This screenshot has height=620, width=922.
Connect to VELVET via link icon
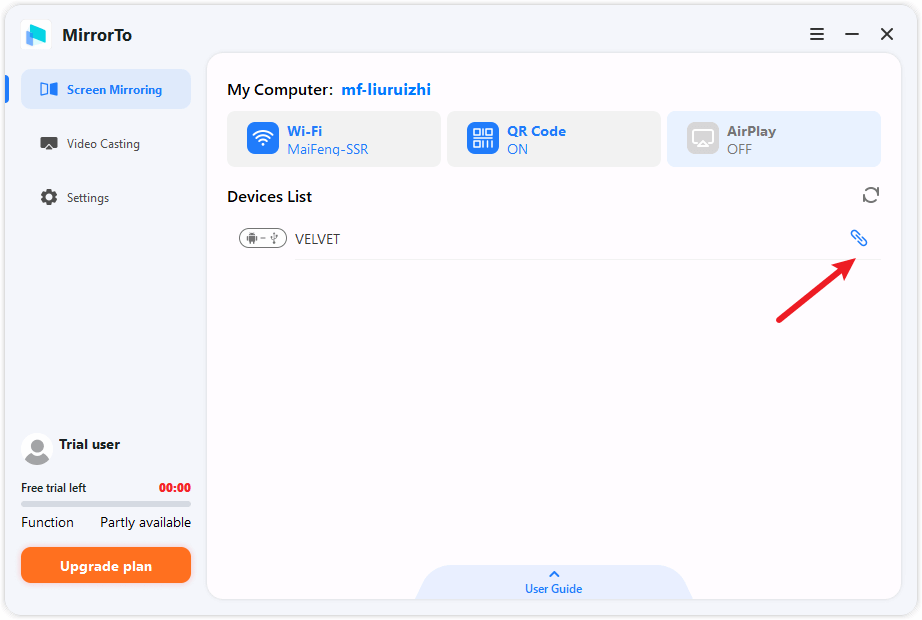click(858, 238)
